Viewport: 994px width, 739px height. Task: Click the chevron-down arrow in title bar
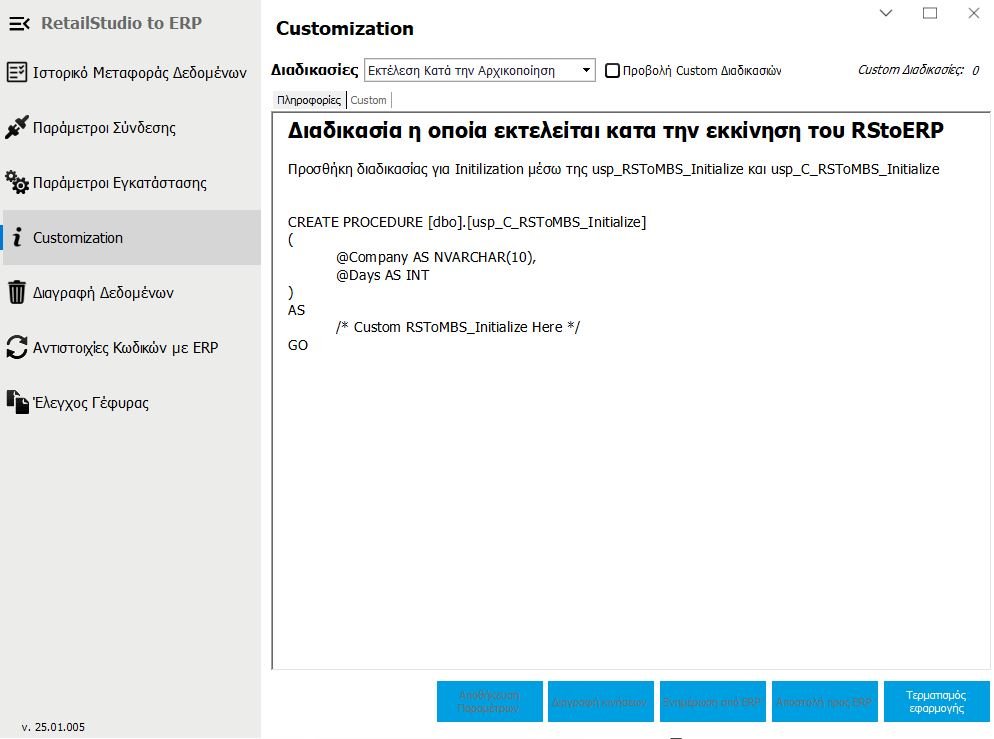click(x=886, y=13)
